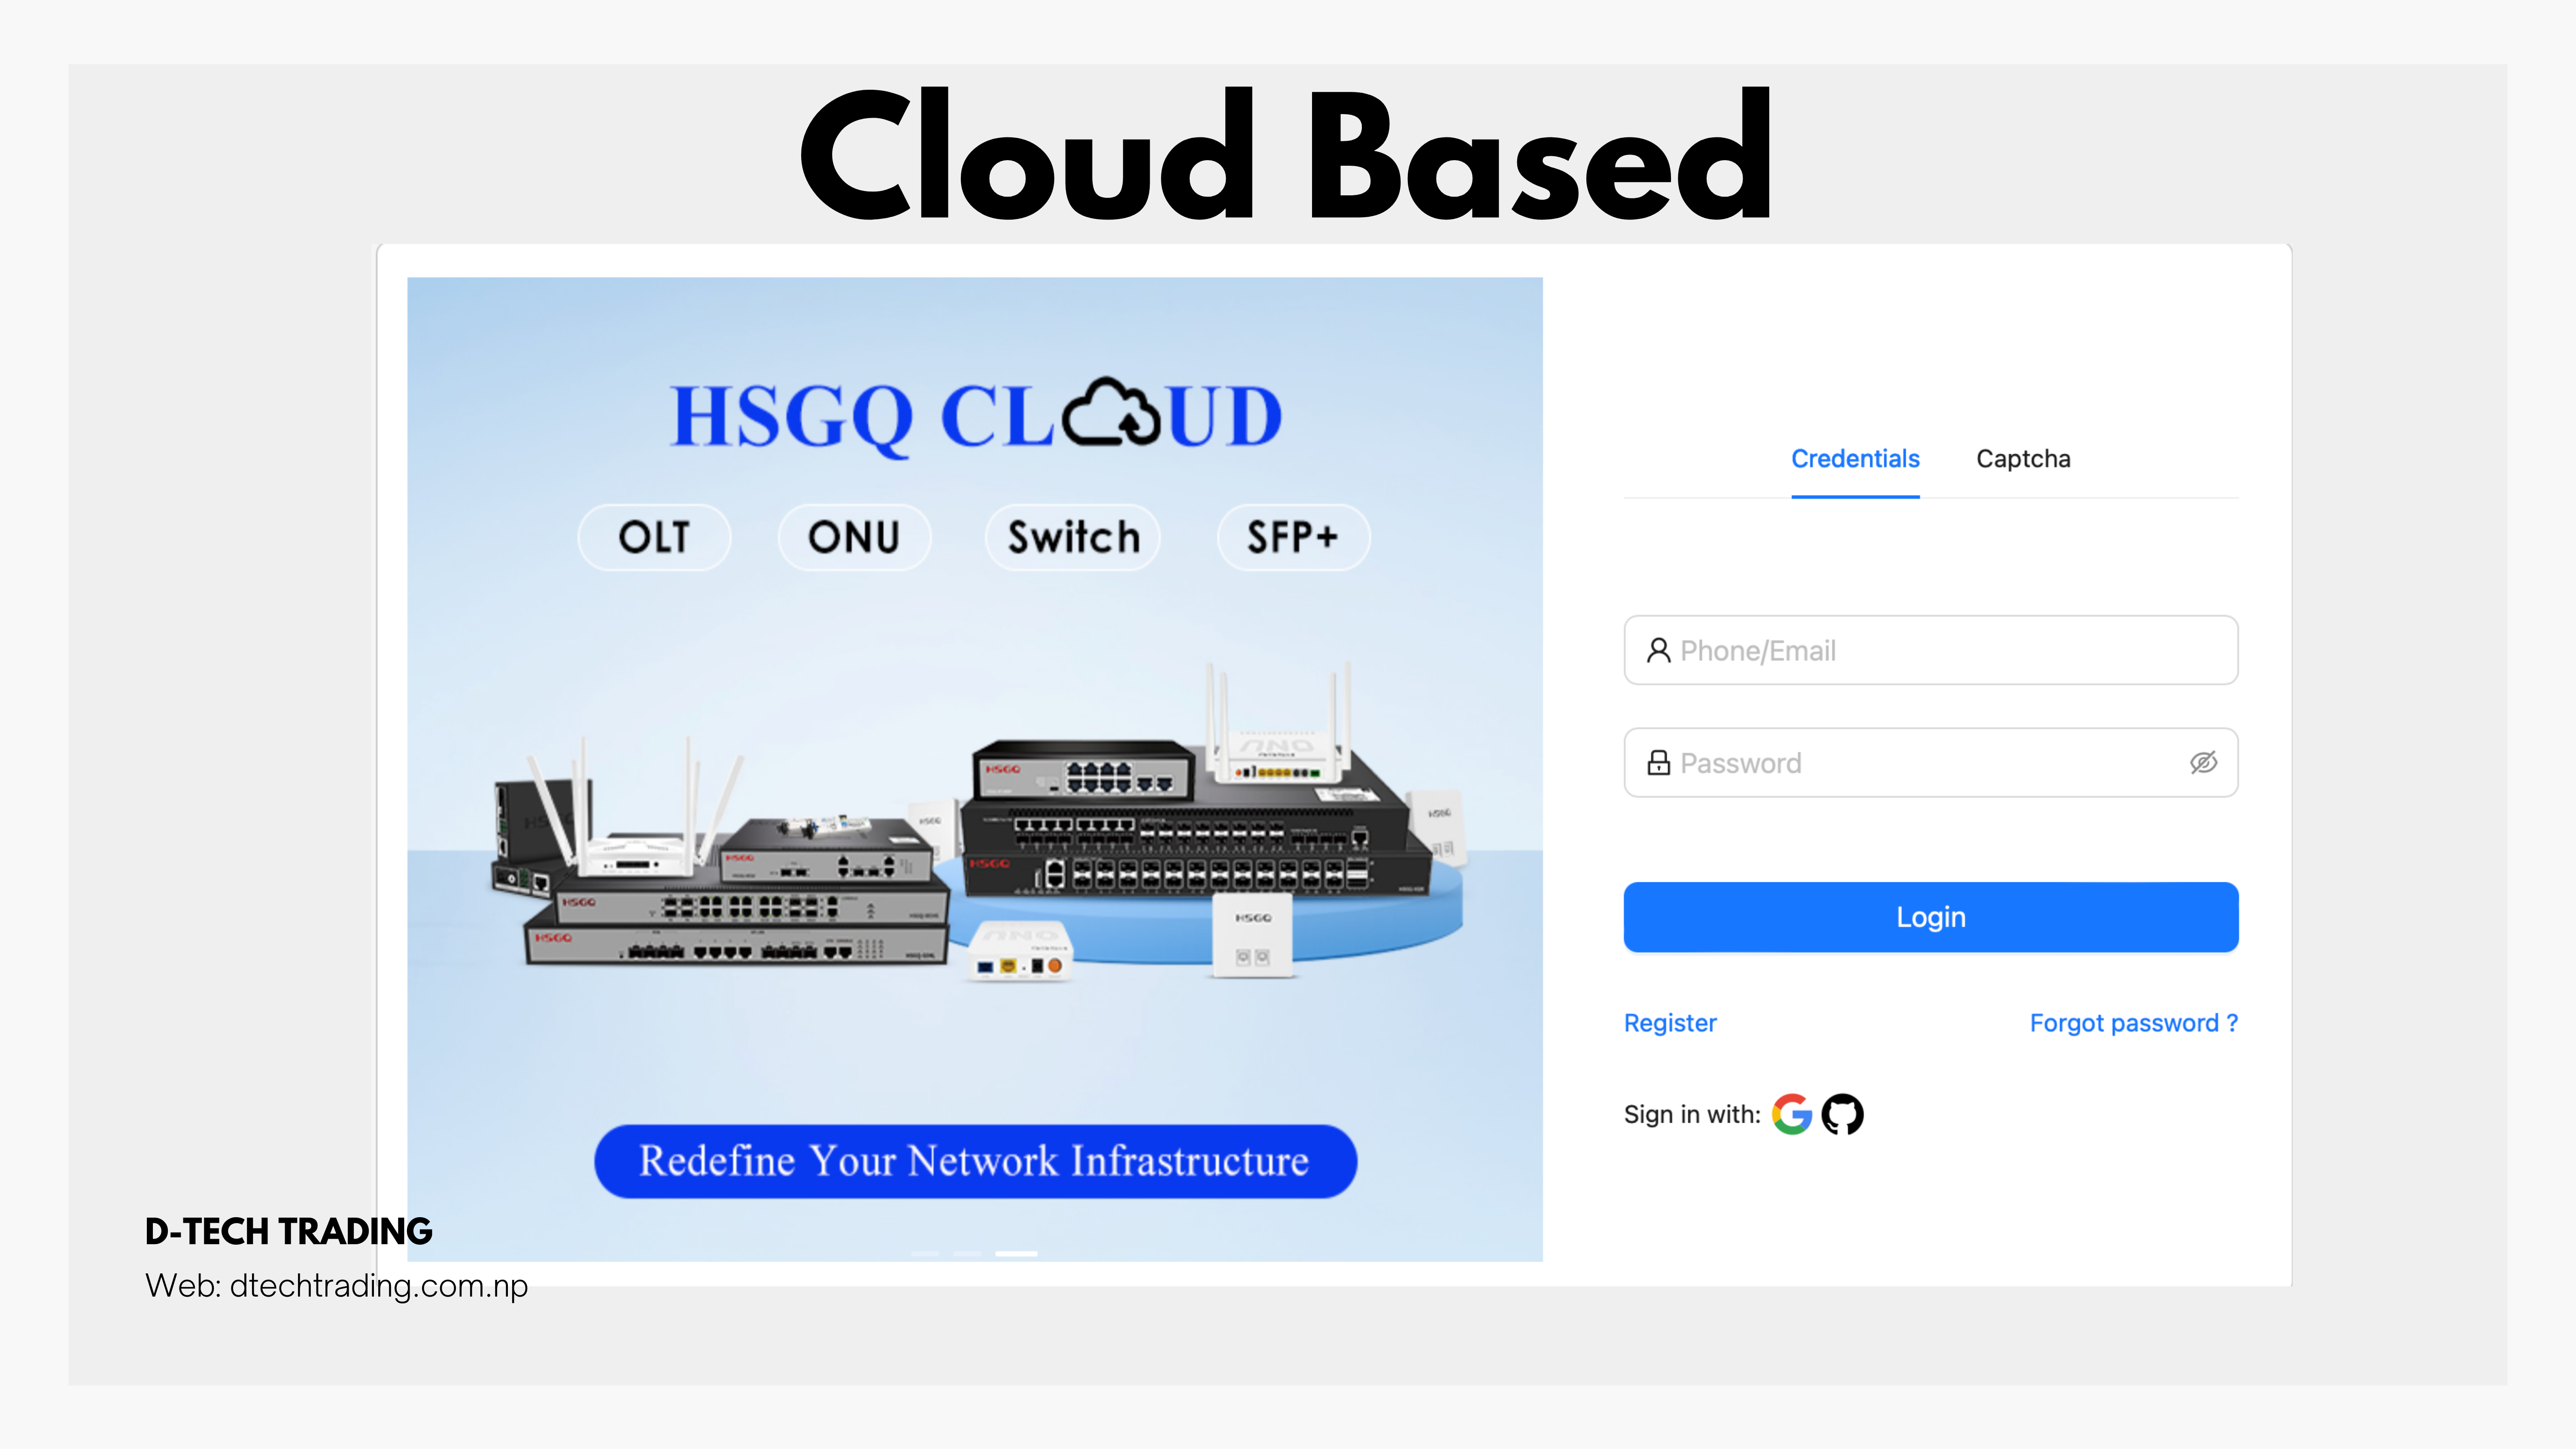Switch to the Credentials tab
The image size is (2576, 1449).
click(x=1855, y=459)
